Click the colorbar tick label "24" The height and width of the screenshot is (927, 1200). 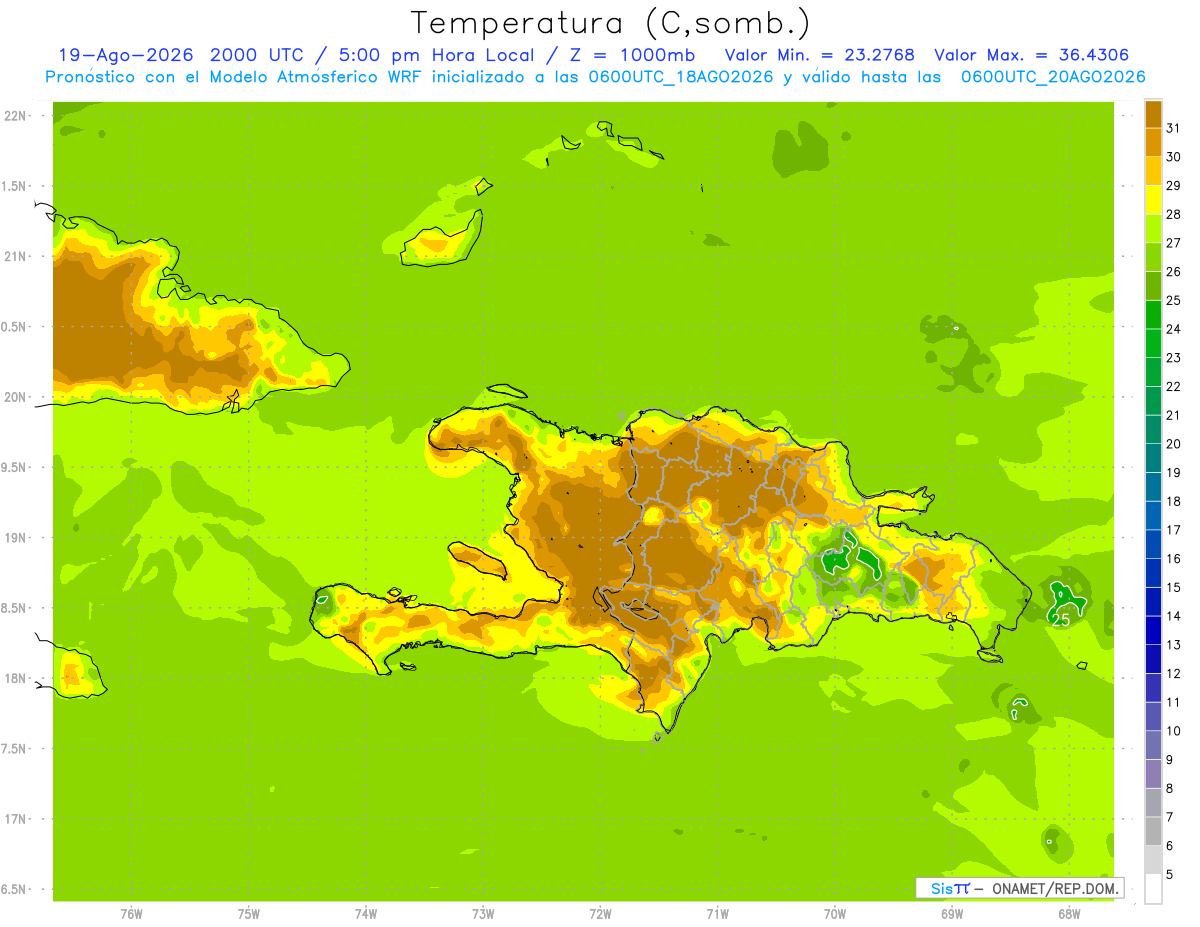[1174, 329]
